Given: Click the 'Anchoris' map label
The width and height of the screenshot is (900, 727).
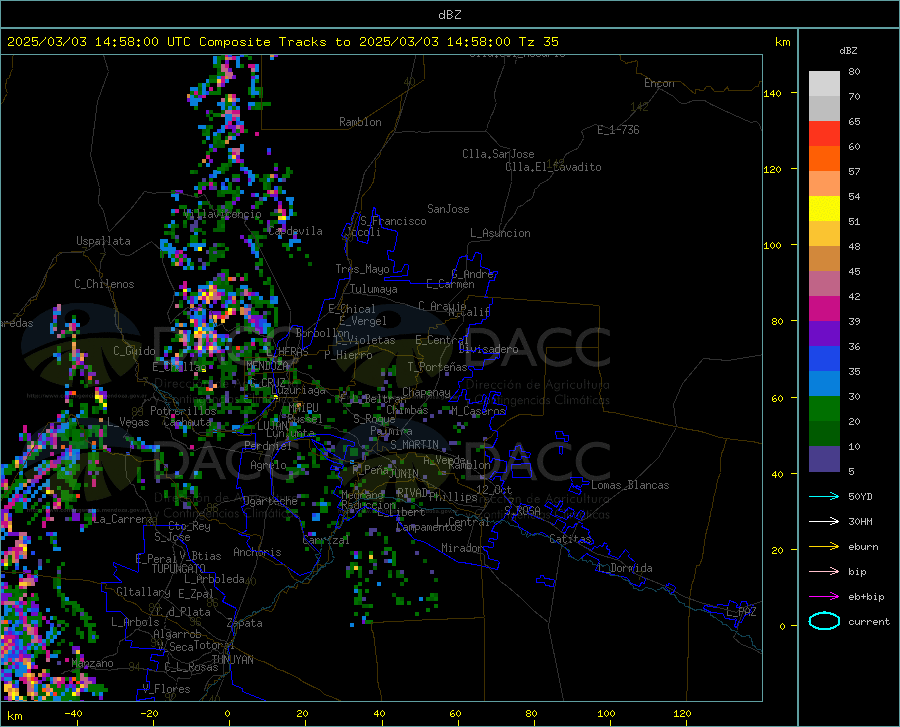Looking at the screenshot, I should (x=257, y=552).
